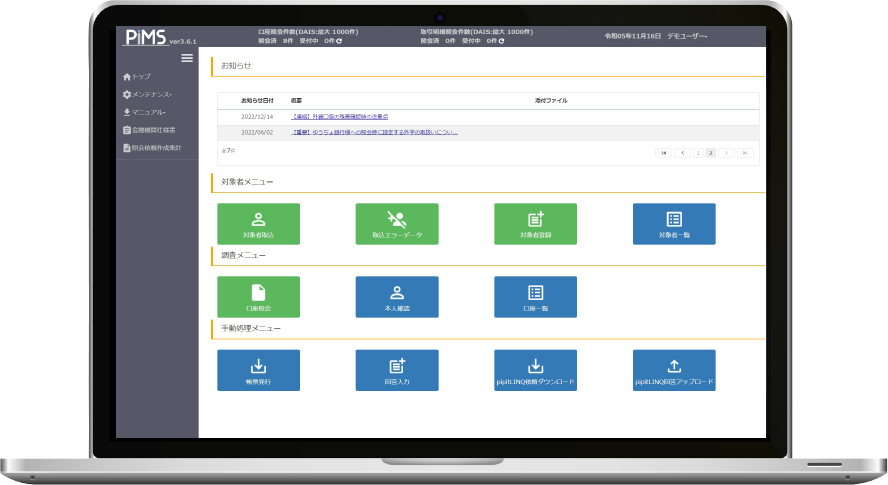Open the 口座一覧 blue list tile

pyautogui.click(x=536, y=297)
